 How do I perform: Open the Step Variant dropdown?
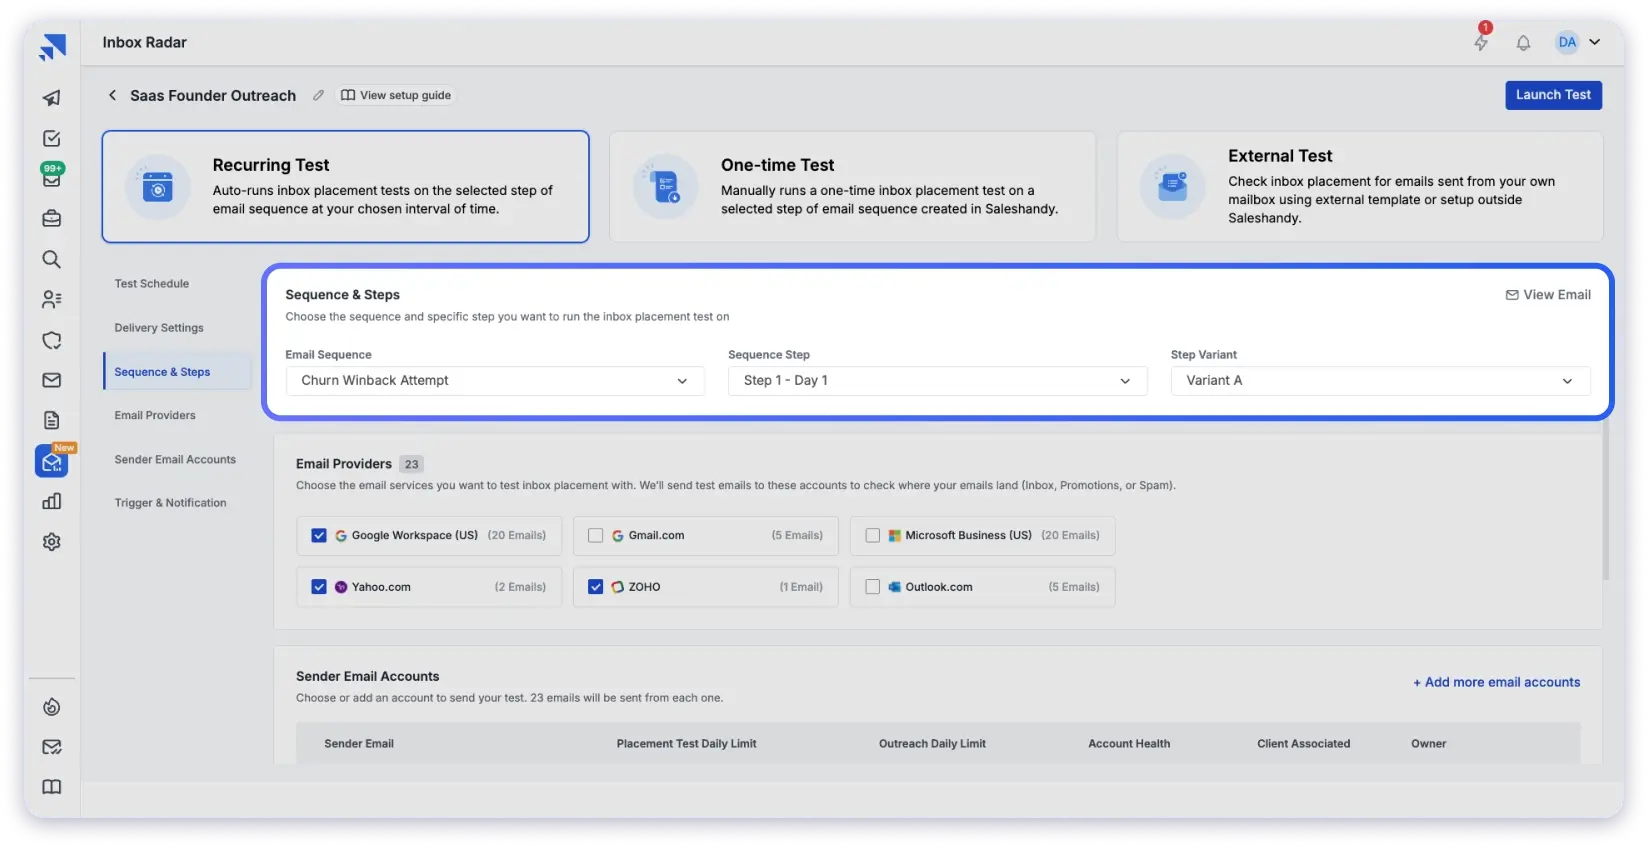[1380, 381]
